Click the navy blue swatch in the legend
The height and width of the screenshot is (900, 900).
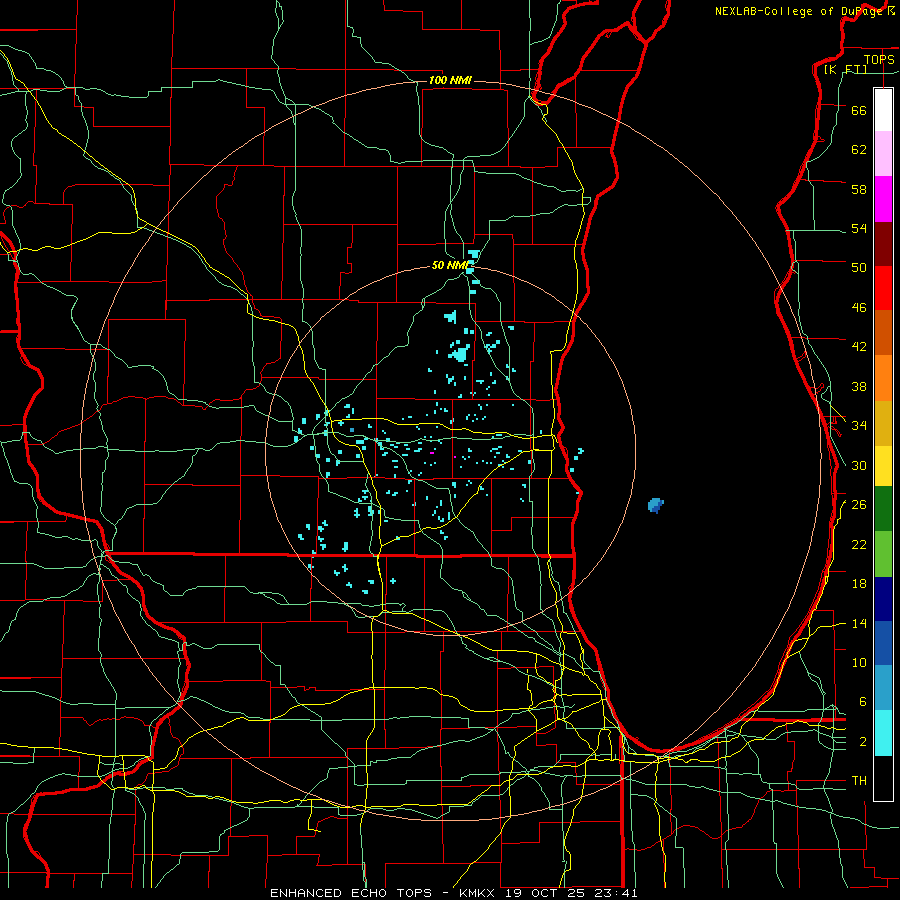883,599
